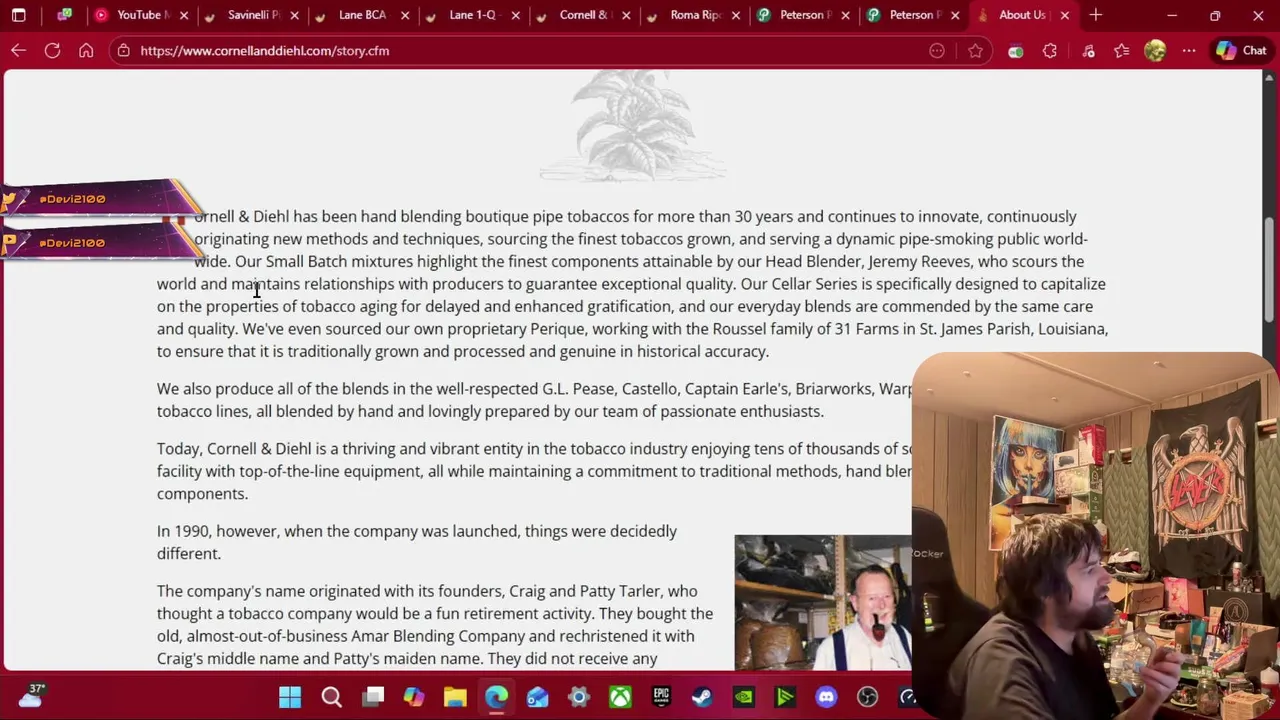Open the favorites list icon

(1121, 51)
